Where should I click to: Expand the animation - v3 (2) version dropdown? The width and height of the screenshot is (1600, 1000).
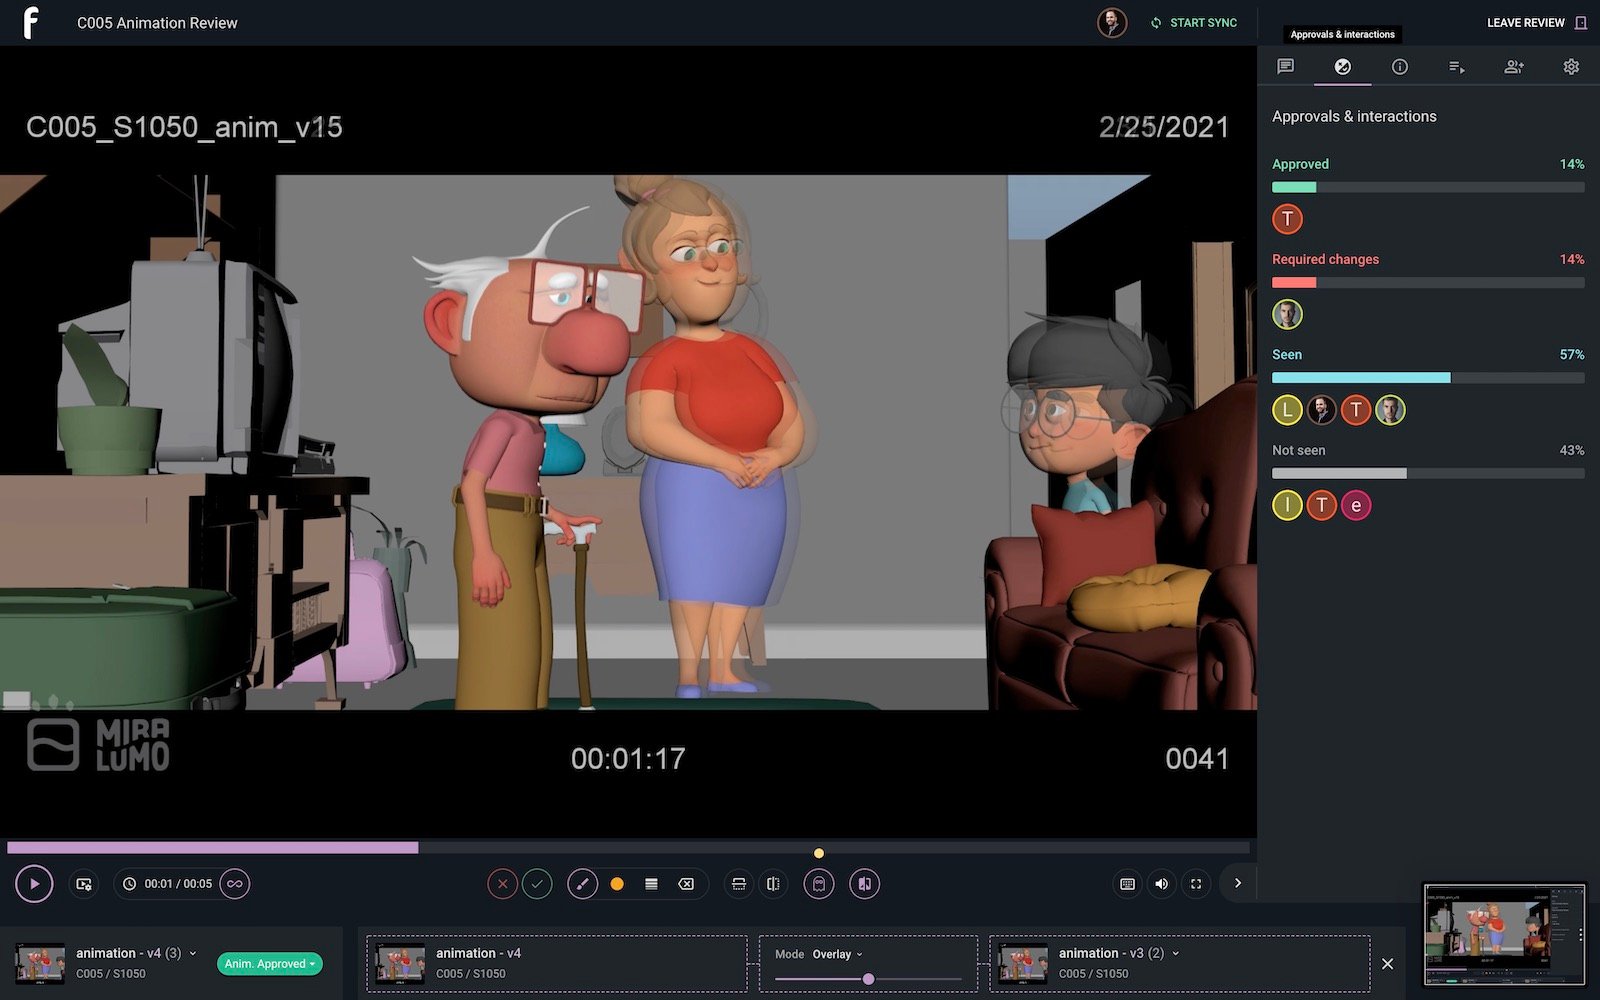click(x=1176, y=953)
